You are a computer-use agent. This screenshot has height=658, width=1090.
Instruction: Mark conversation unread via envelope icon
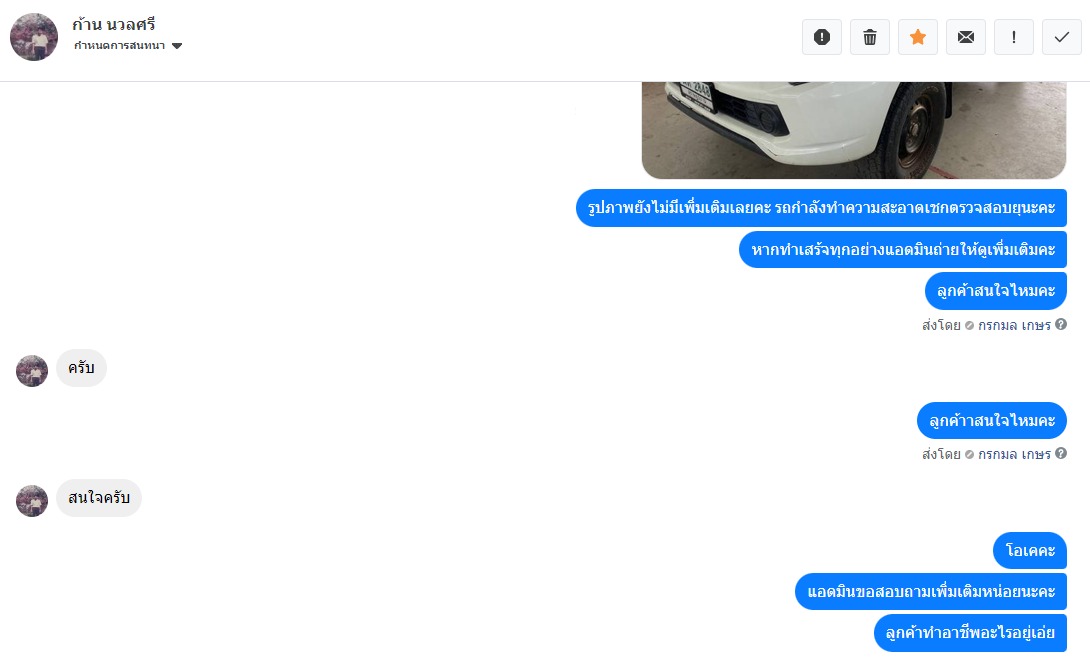tap(966, 37)
